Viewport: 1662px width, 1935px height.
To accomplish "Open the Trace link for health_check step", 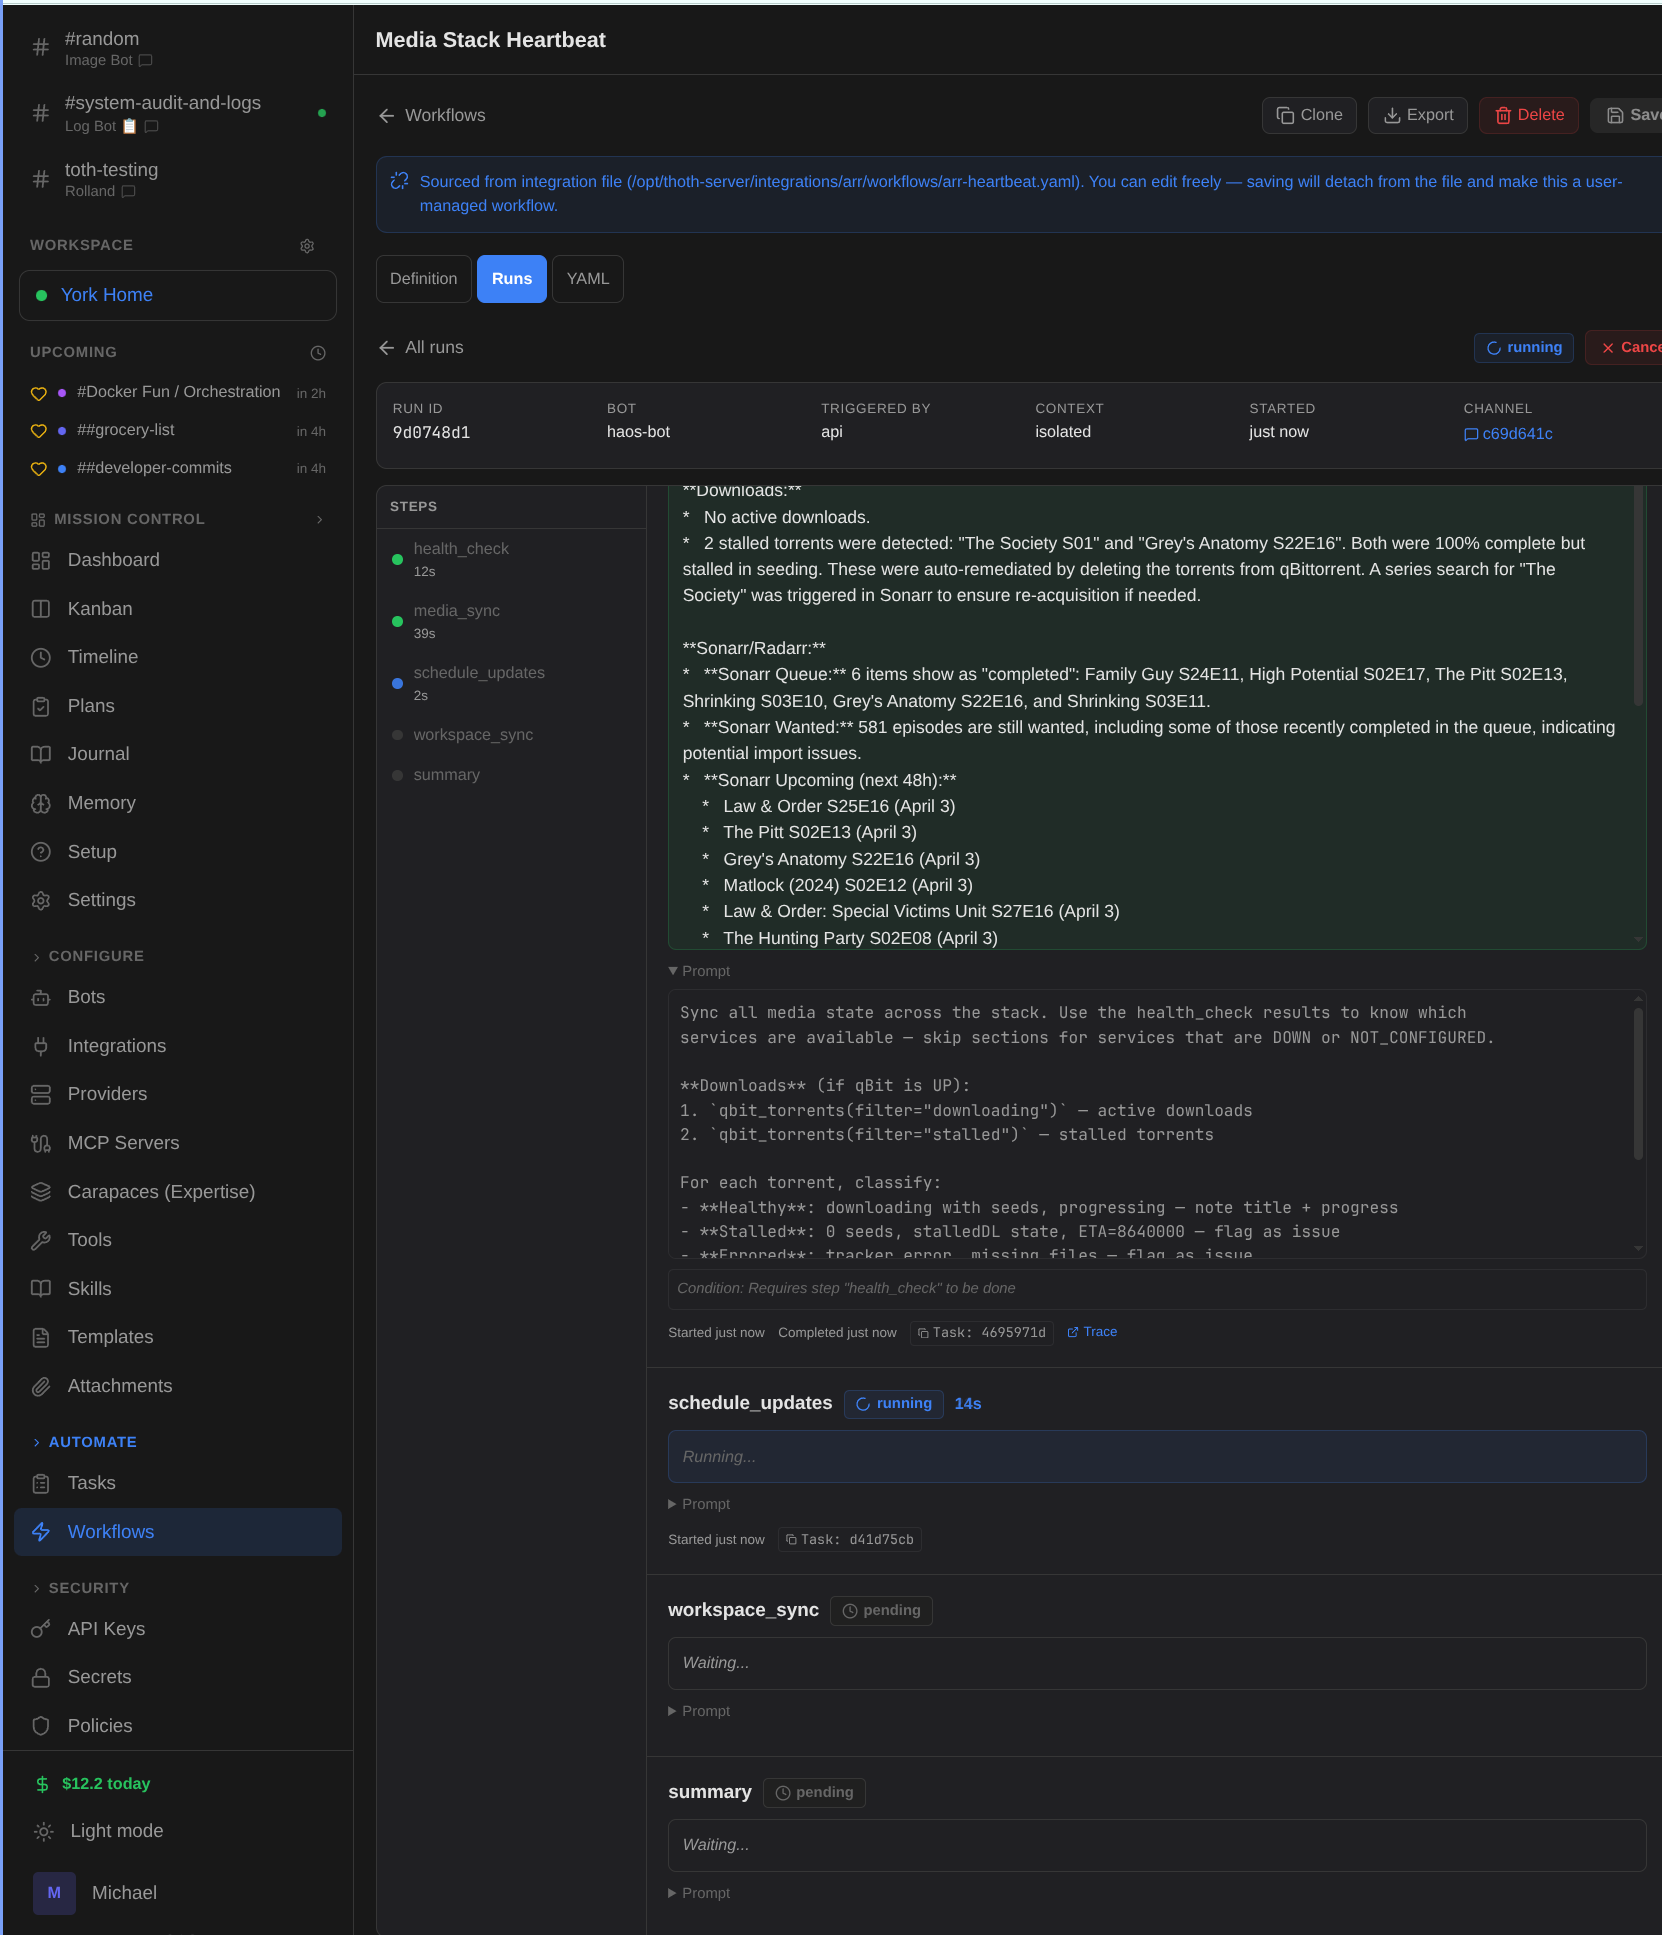I will point(1091,1332).
